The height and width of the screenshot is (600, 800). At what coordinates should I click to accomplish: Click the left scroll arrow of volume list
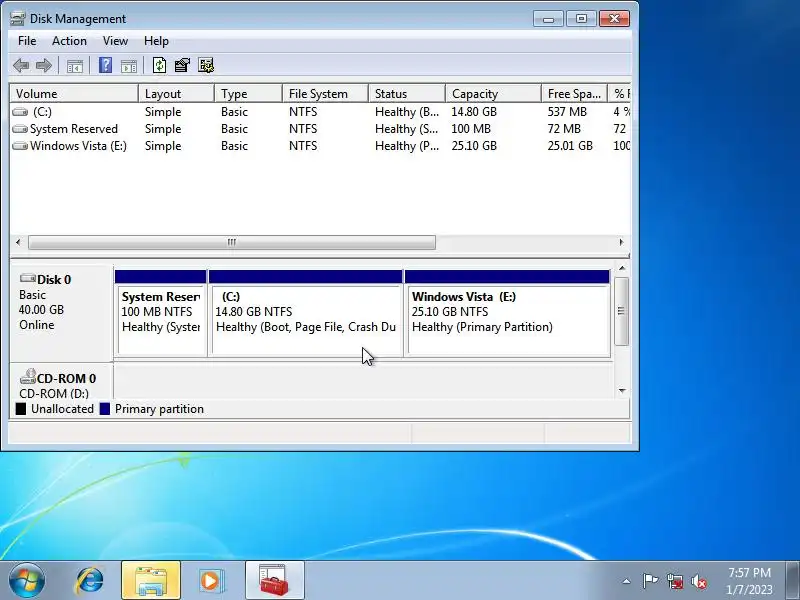[18, 242]
